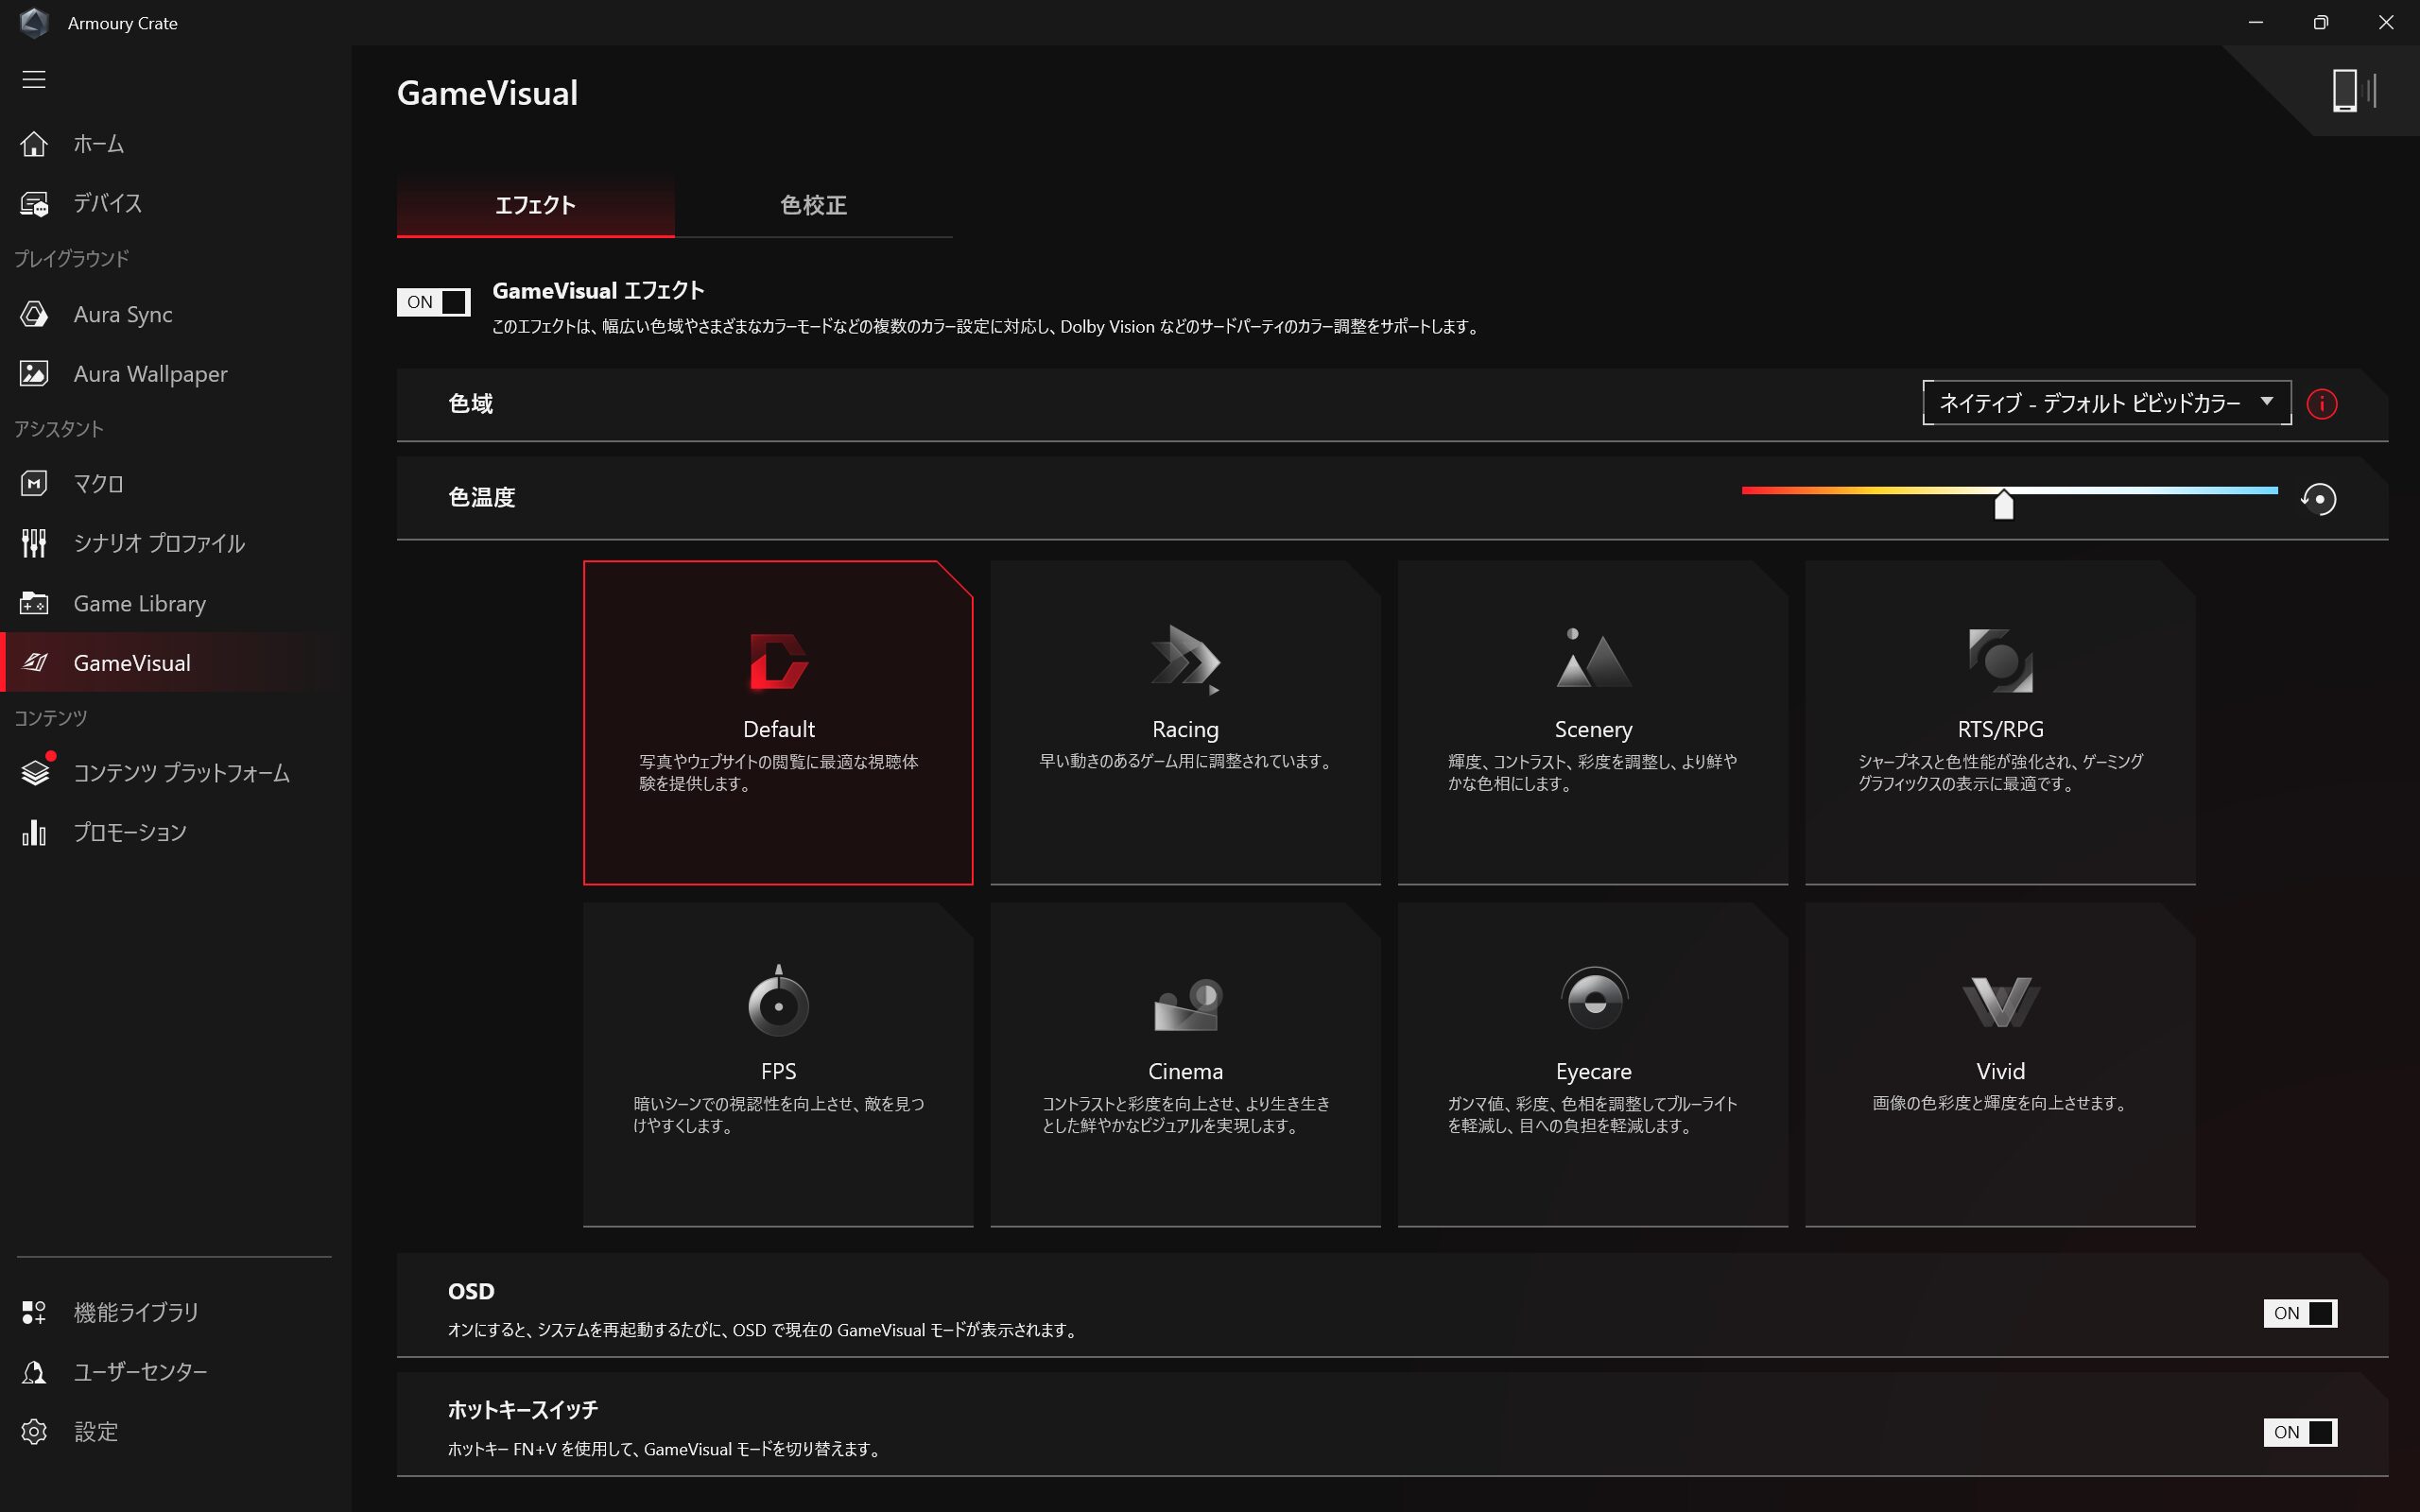Reset color temperature with reset icon
The width and height of the screenshot is (2420, 1512).
2318,498
